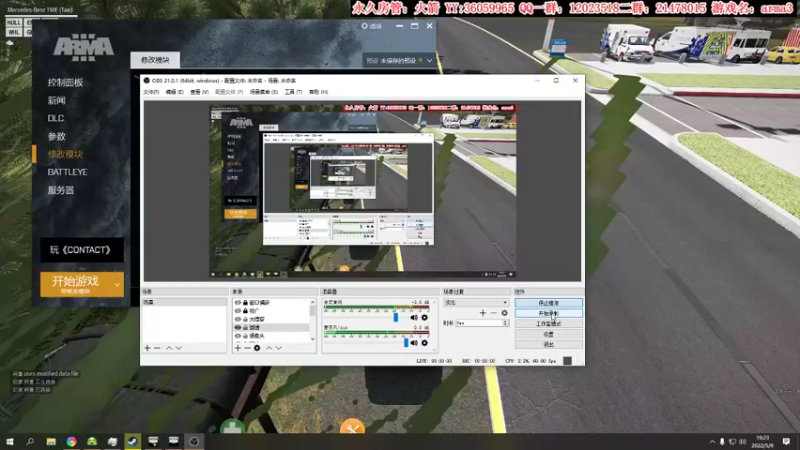The width and height of the screenshot is (800, 450).
Task: Remove the selected scene with minus icon
Action: pos(157,348)
